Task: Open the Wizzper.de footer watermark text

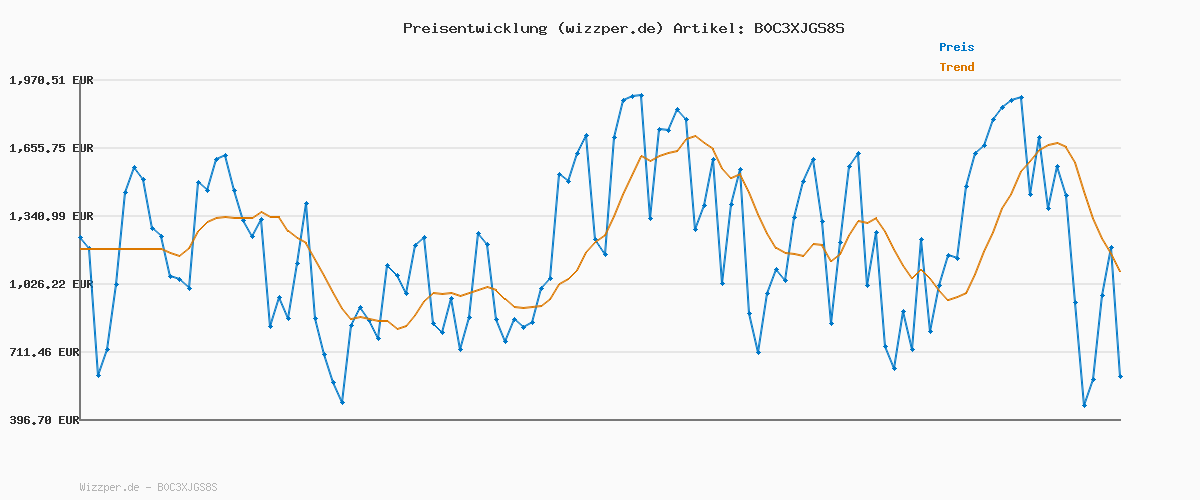Action: tap(148, 487)
